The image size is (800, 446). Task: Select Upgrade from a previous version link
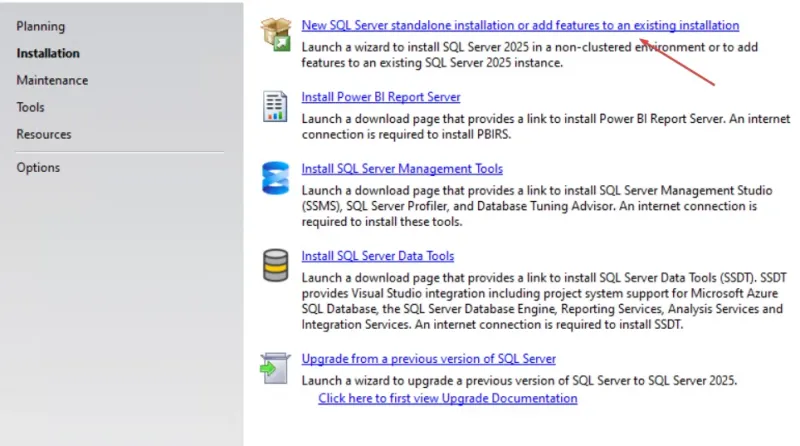[x=428, y=358]
